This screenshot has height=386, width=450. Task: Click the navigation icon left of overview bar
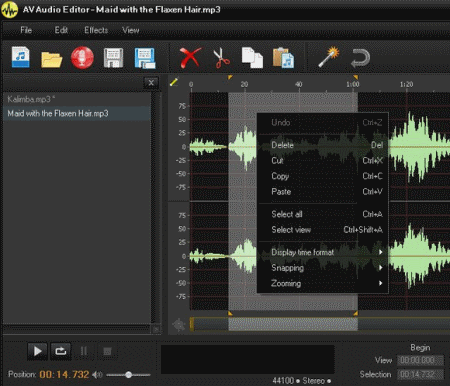[179, 324]
